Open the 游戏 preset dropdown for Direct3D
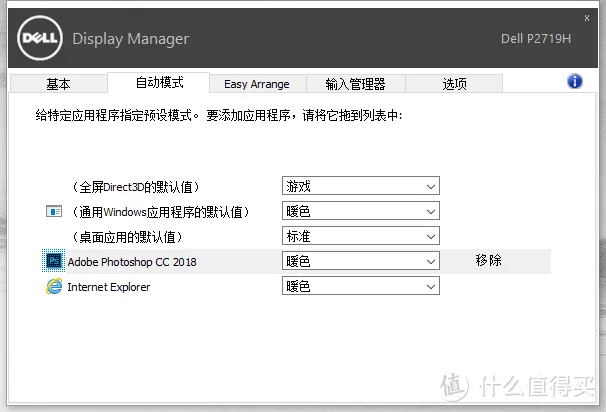The image size is (606, 412). [x=361, y=186]
